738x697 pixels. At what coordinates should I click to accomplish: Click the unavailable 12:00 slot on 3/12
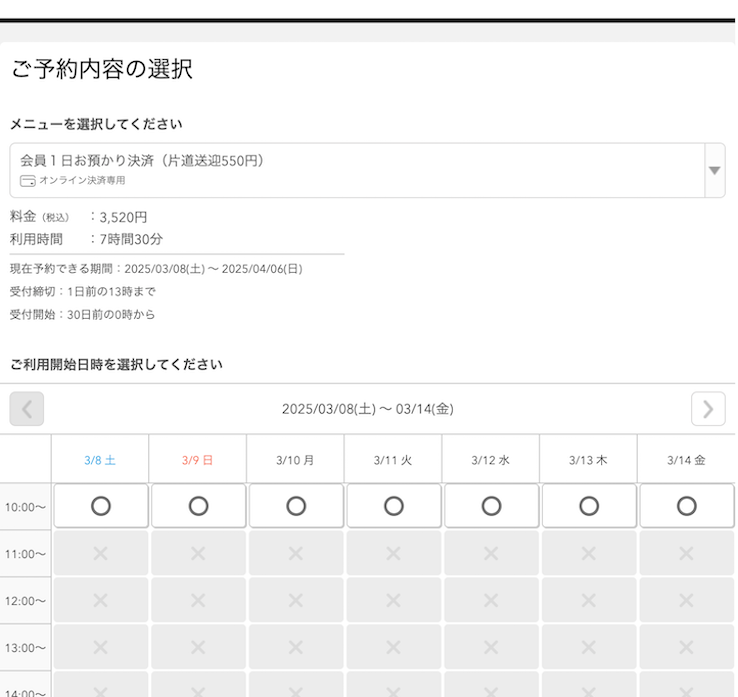[x=491, y=600]
